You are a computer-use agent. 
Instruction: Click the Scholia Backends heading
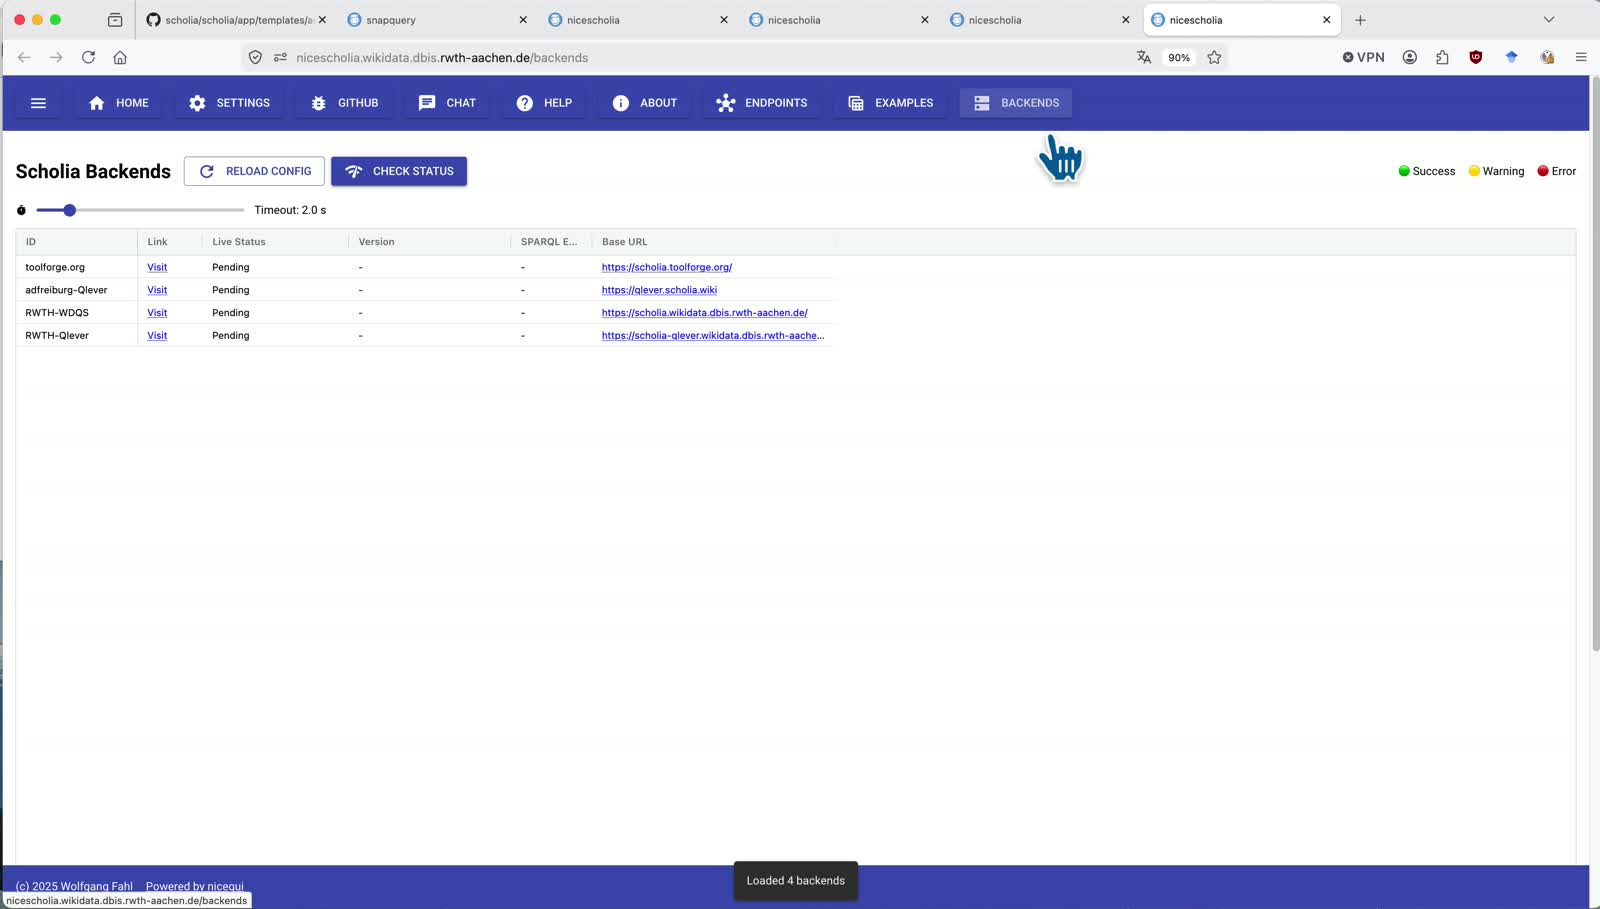[93, 171]
